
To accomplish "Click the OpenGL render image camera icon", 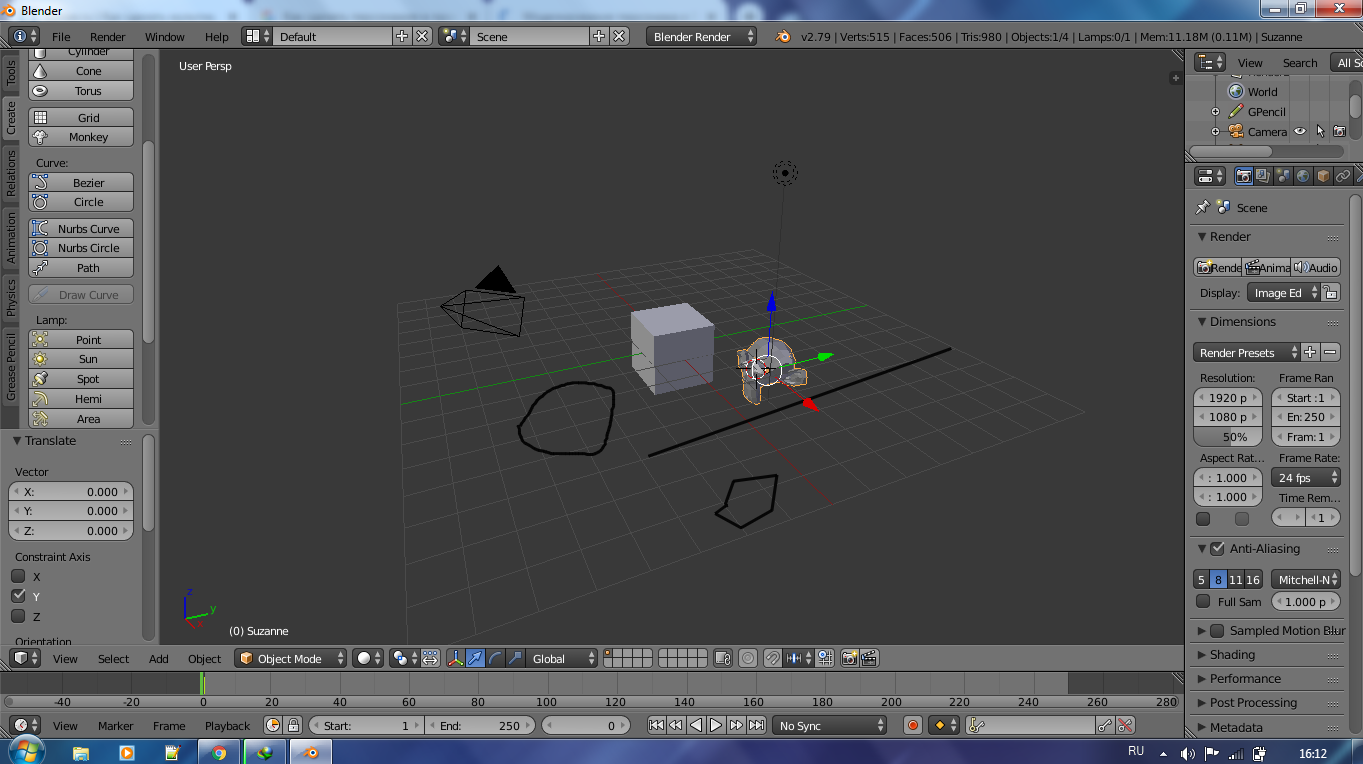I will tap(849, 658).
